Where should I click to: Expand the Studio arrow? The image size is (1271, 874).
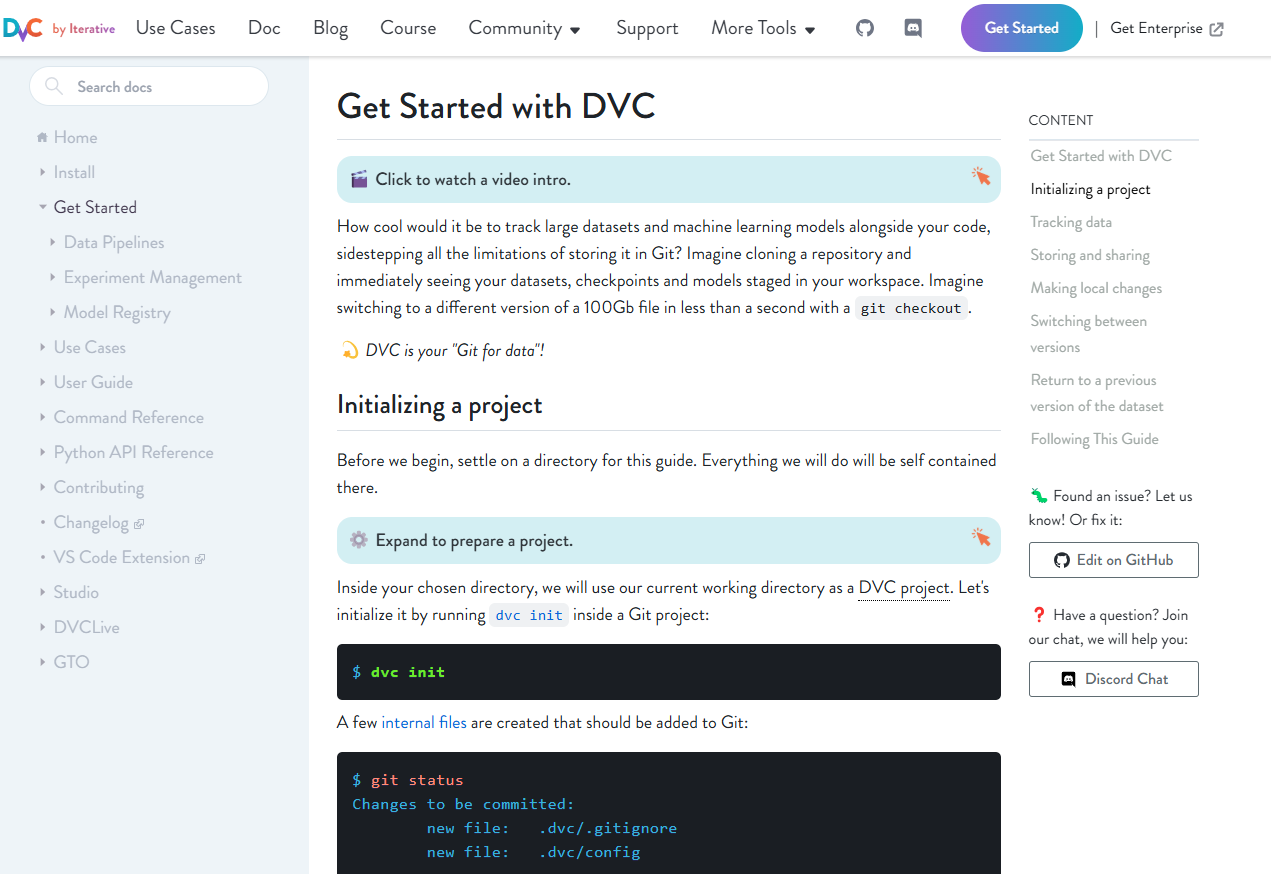click(x=43, y=592)
